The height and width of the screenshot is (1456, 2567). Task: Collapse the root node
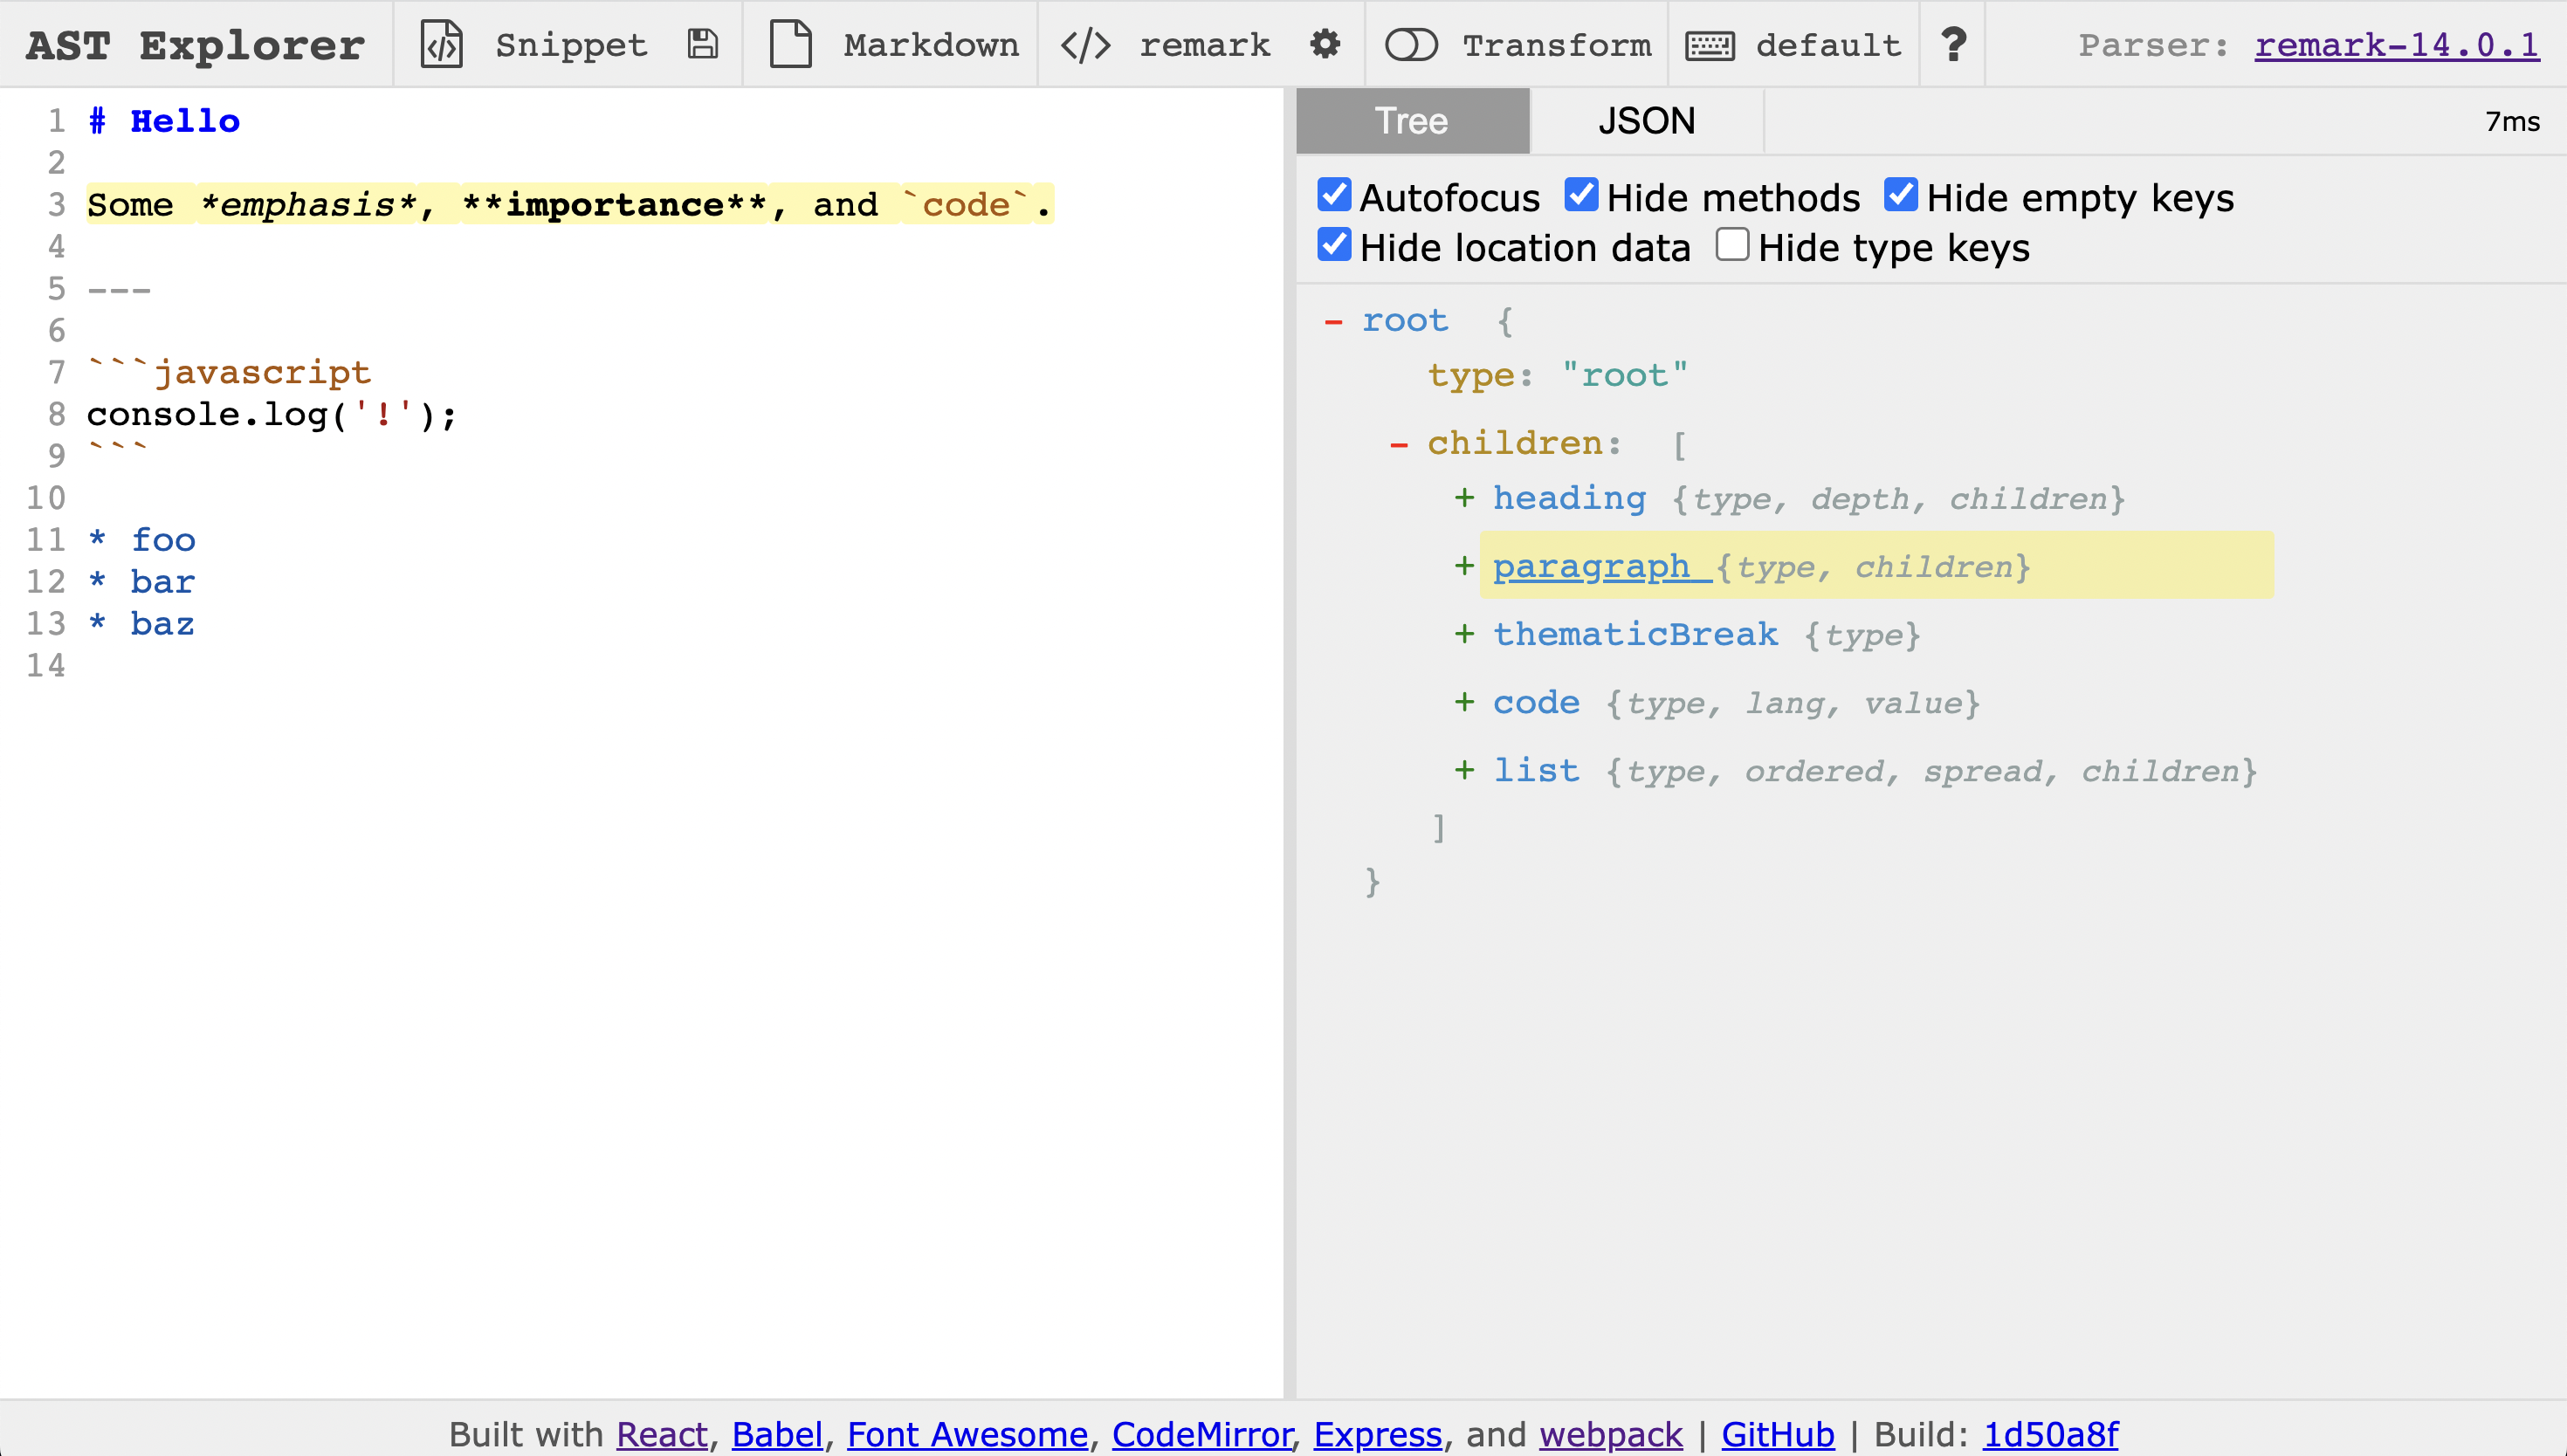[1333, 320]
